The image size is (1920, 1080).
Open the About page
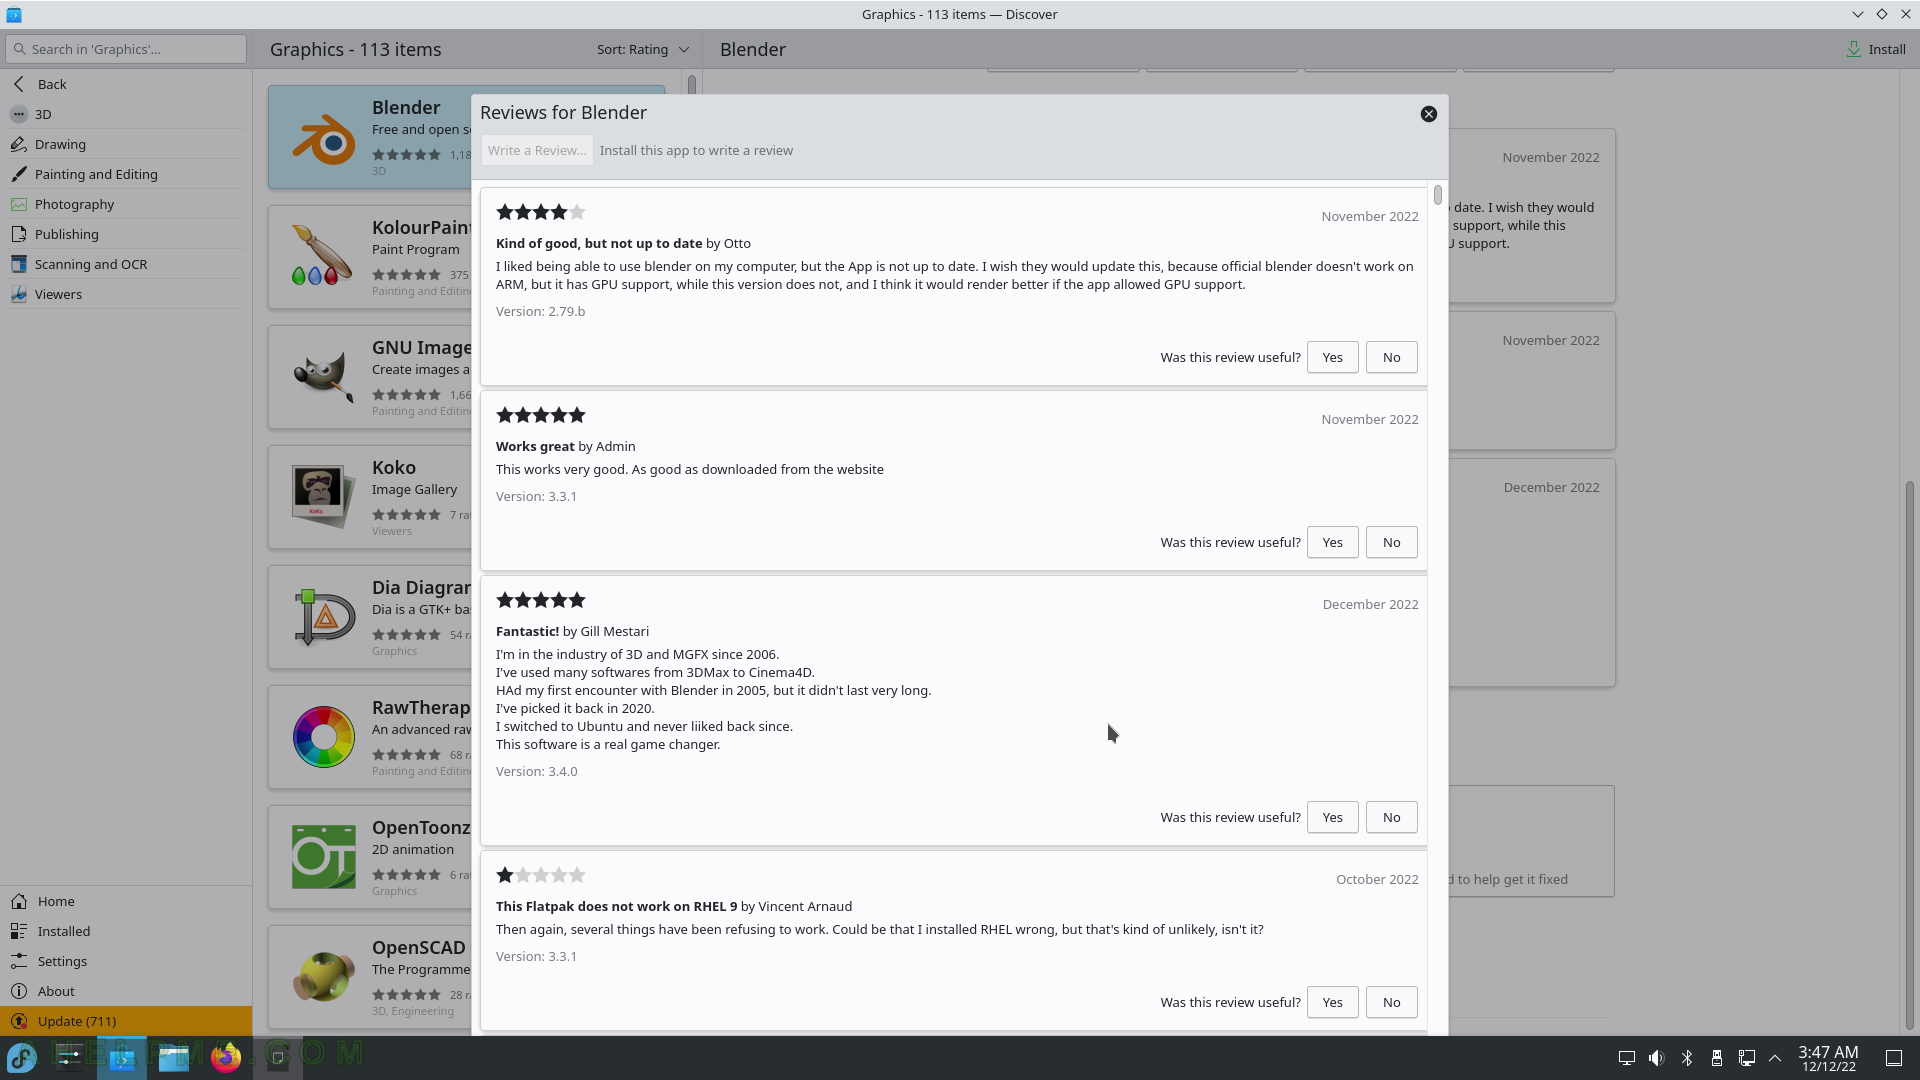126,991
